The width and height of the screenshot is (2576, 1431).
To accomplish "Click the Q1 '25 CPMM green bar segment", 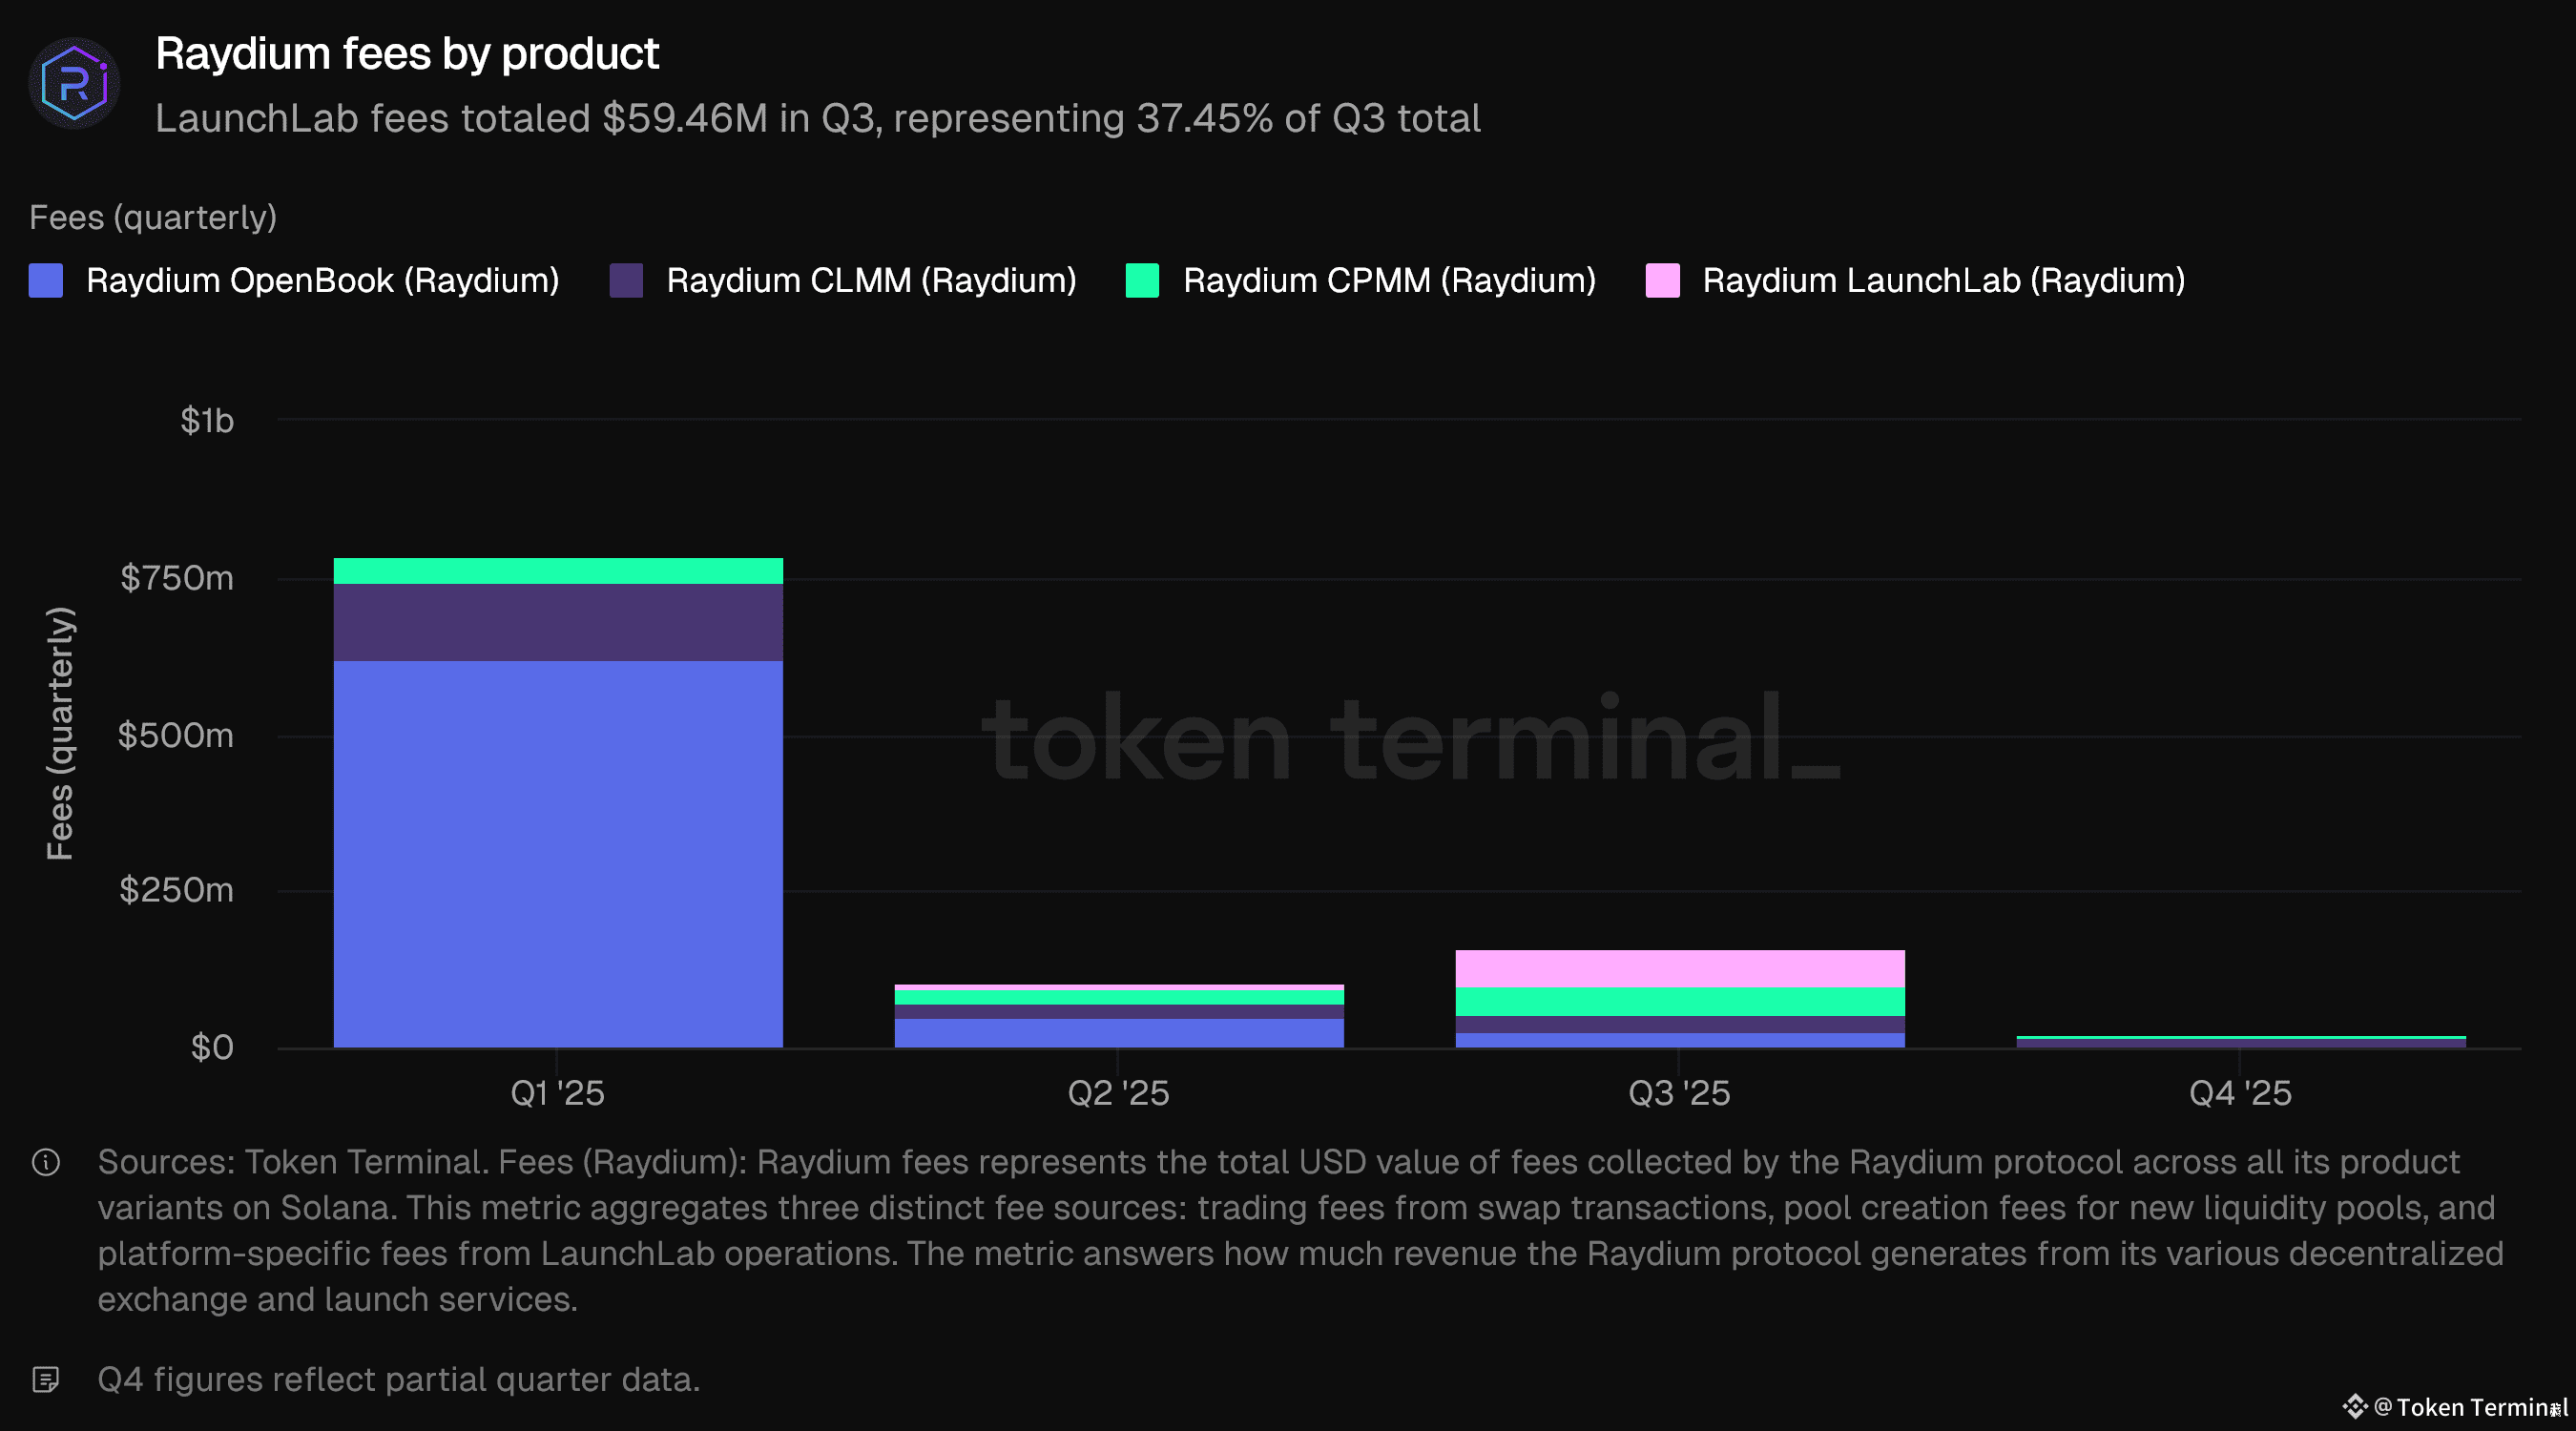I will [558, 571].
